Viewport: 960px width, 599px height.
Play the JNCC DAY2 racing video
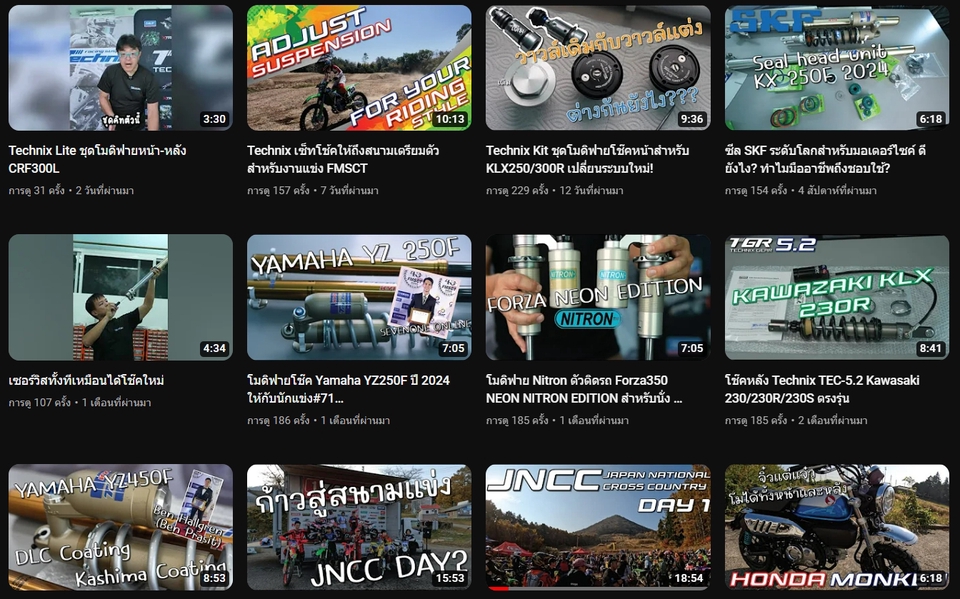353,527
